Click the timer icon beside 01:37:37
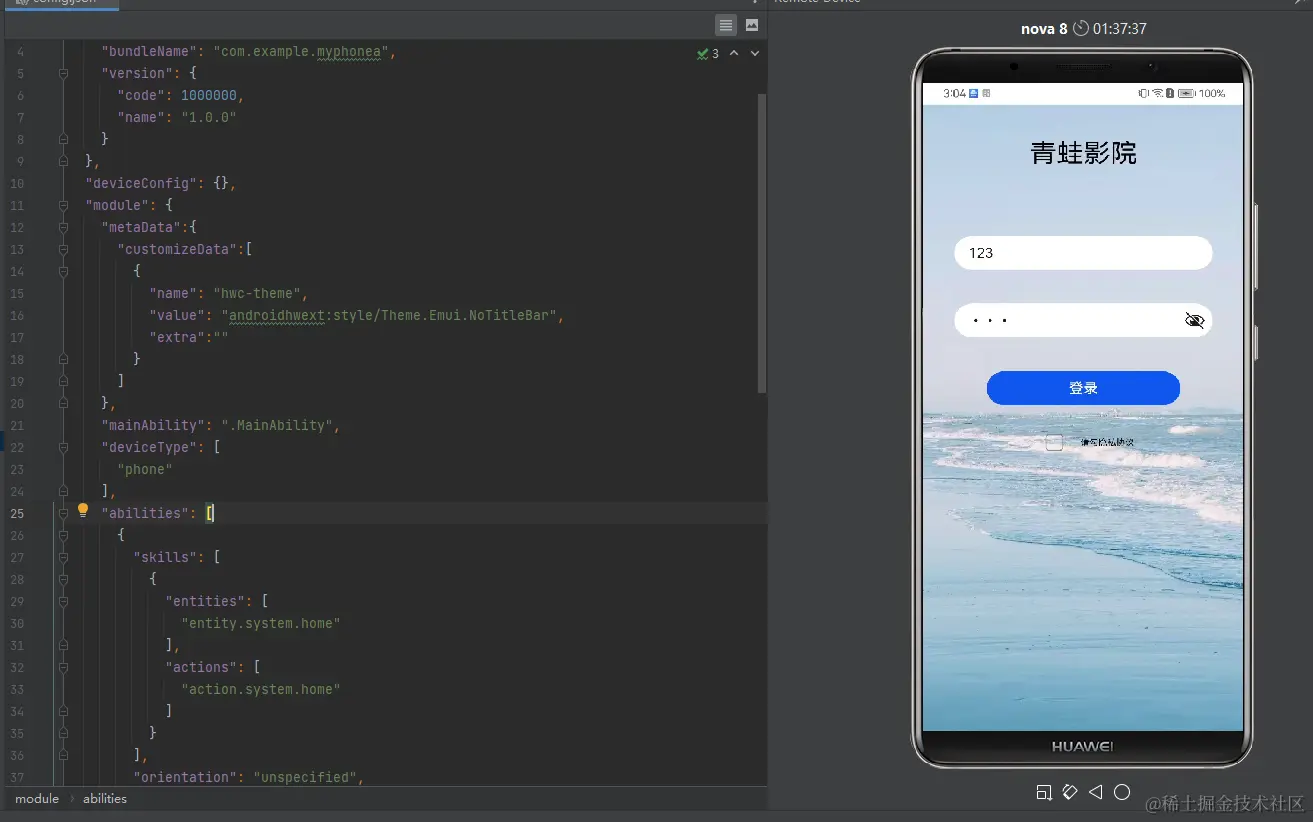 click(x=1081, y=28)
